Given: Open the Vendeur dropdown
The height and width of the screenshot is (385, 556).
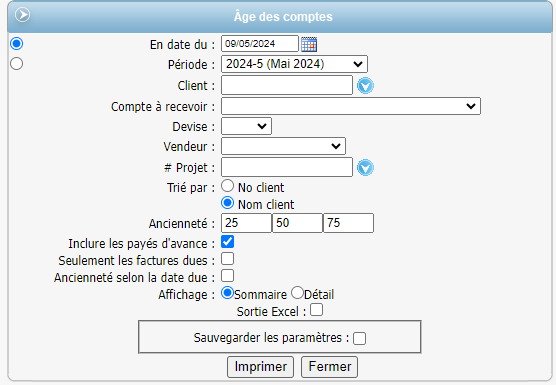Looking at the screenshot, I should (x=283, y=146).
